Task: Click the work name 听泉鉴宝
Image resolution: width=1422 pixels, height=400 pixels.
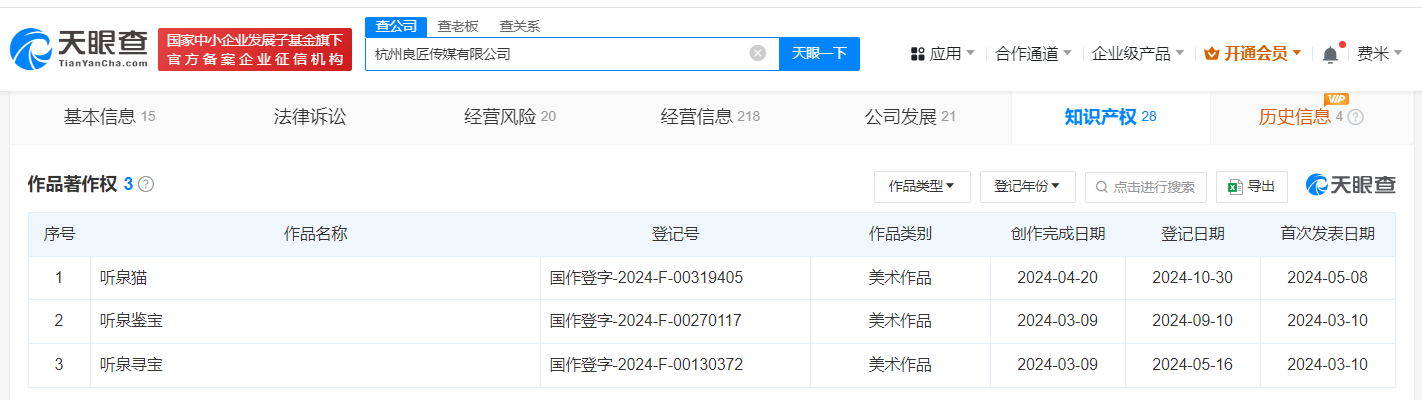Action: (131, 321)
